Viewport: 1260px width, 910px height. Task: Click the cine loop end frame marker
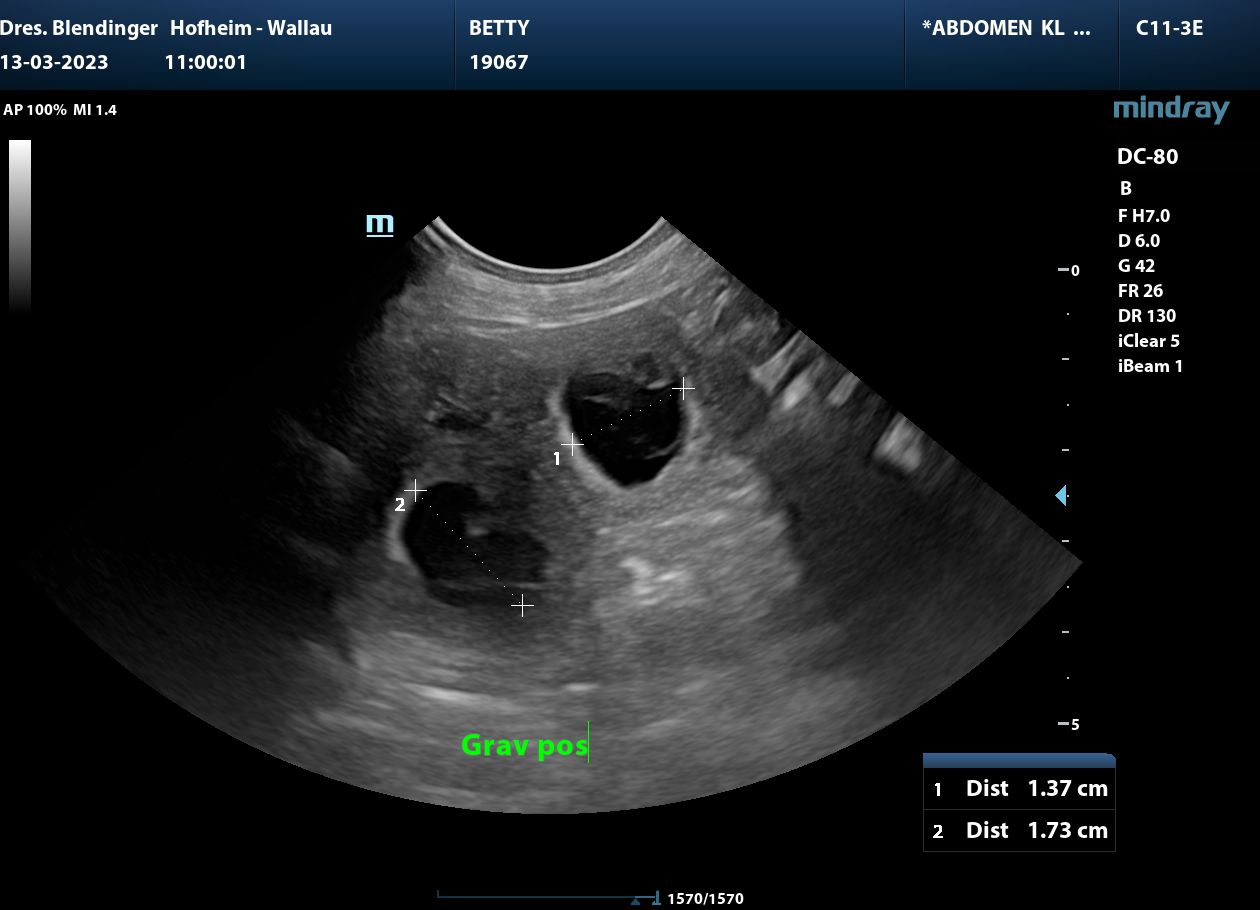tap(656, 898)
